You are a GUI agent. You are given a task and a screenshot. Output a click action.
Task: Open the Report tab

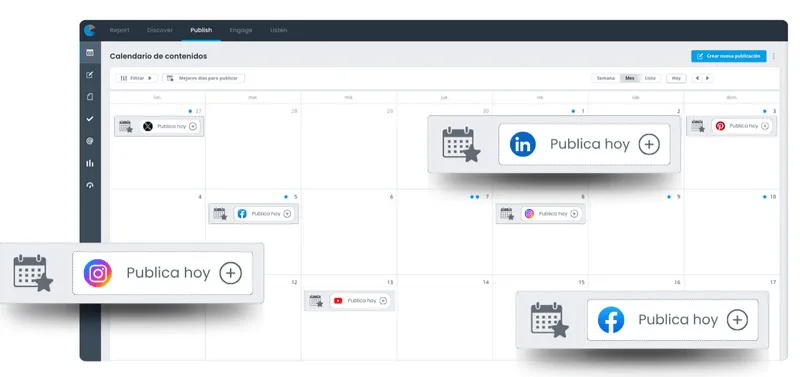(119, 30)
